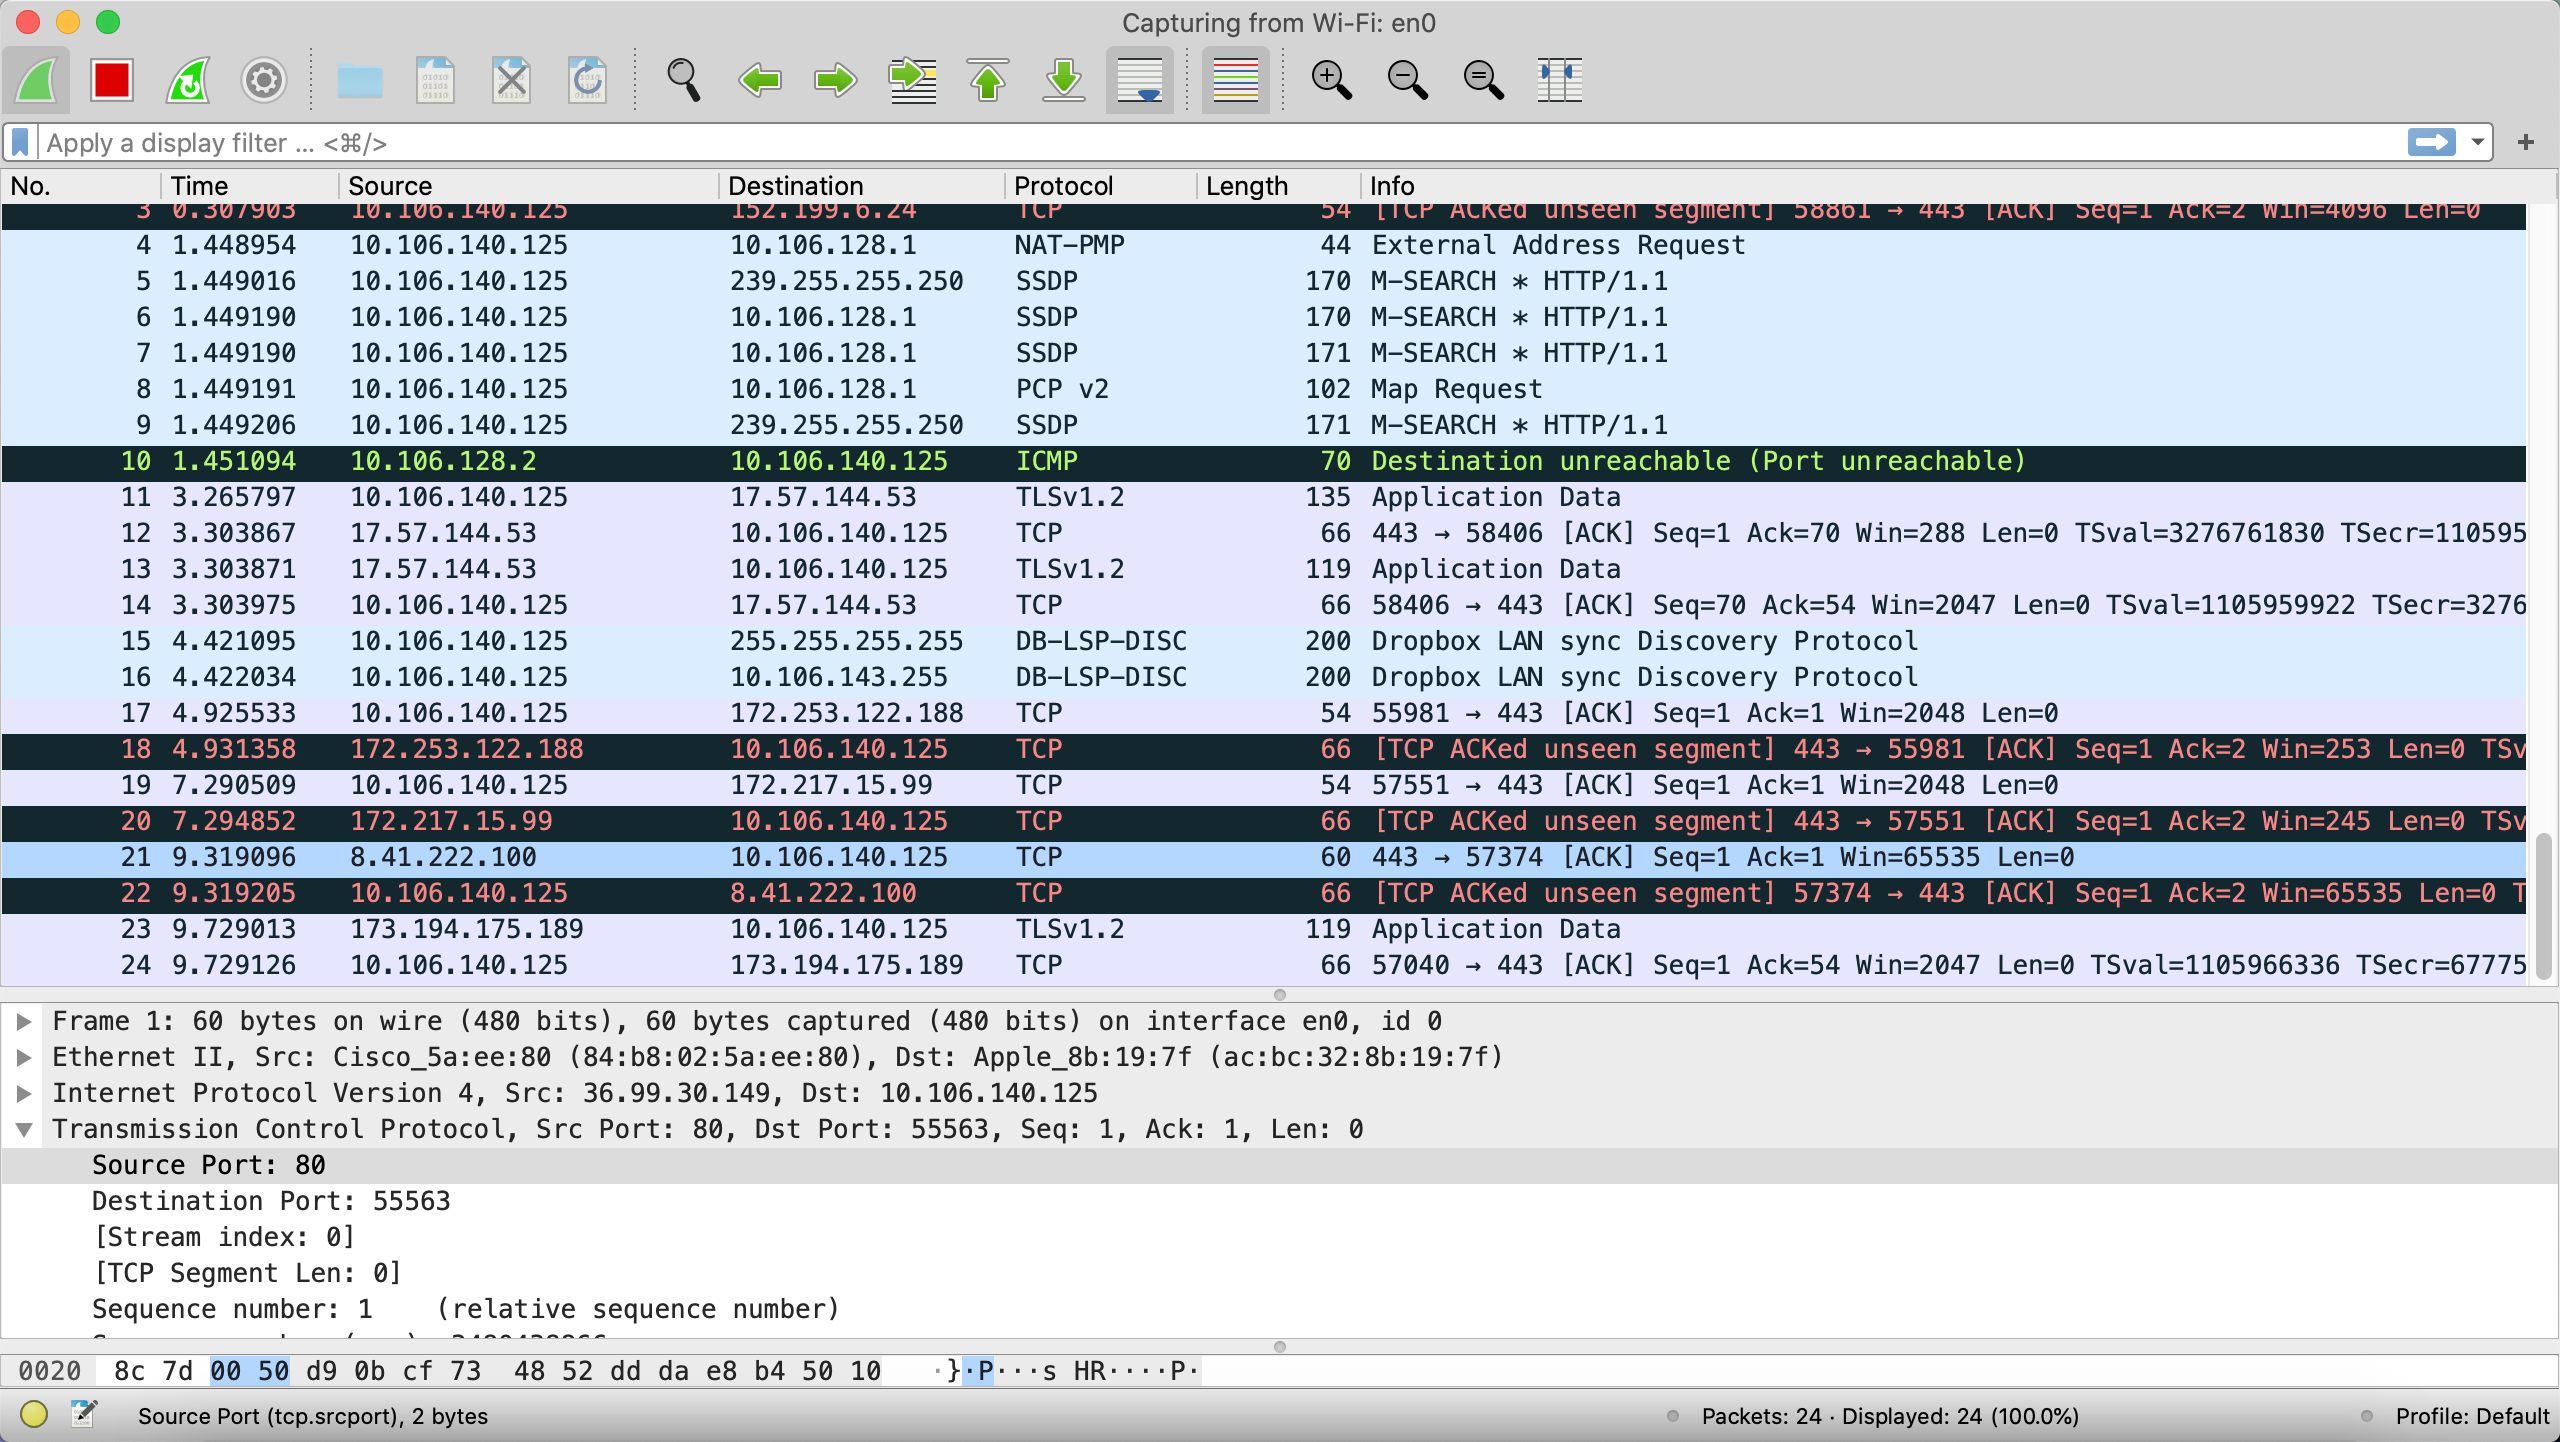Open the Expert Information indicator
This screenshot has height=1442, width=2560.
[x=35, y=1415]
